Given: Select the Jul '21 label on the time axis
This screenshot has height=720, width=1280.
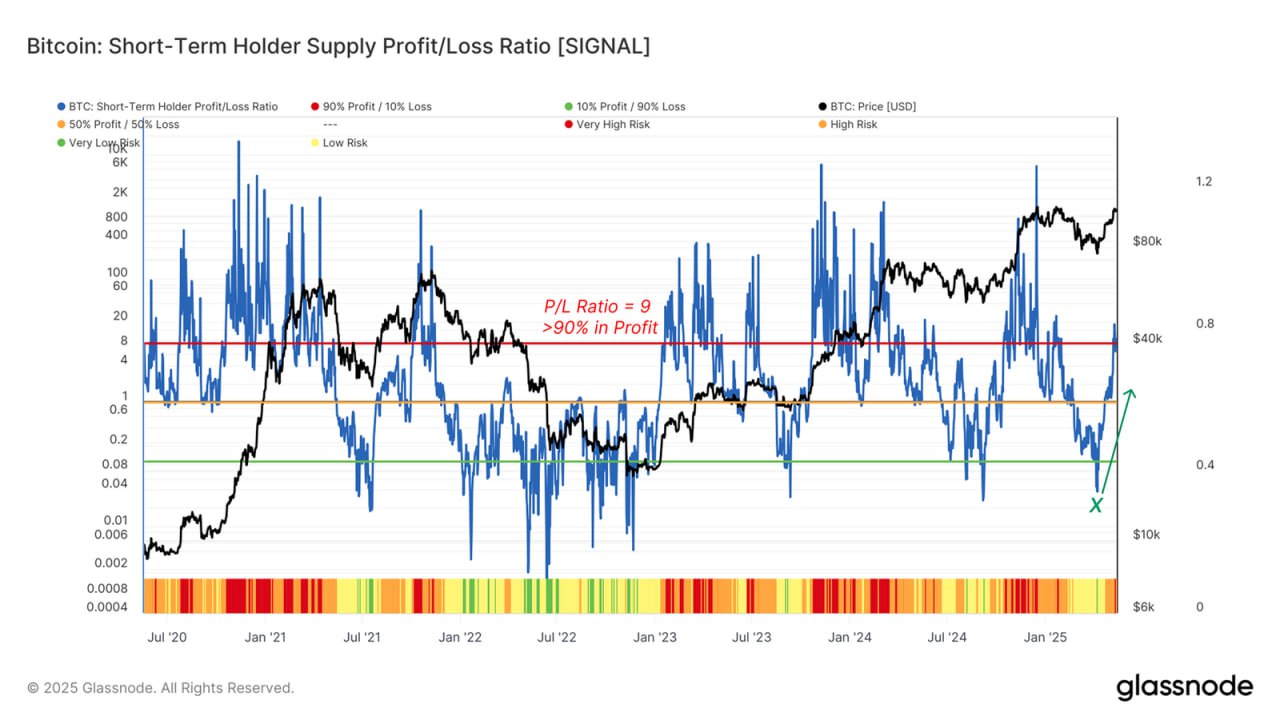Looking at the screenshot, I should (362, 636).
